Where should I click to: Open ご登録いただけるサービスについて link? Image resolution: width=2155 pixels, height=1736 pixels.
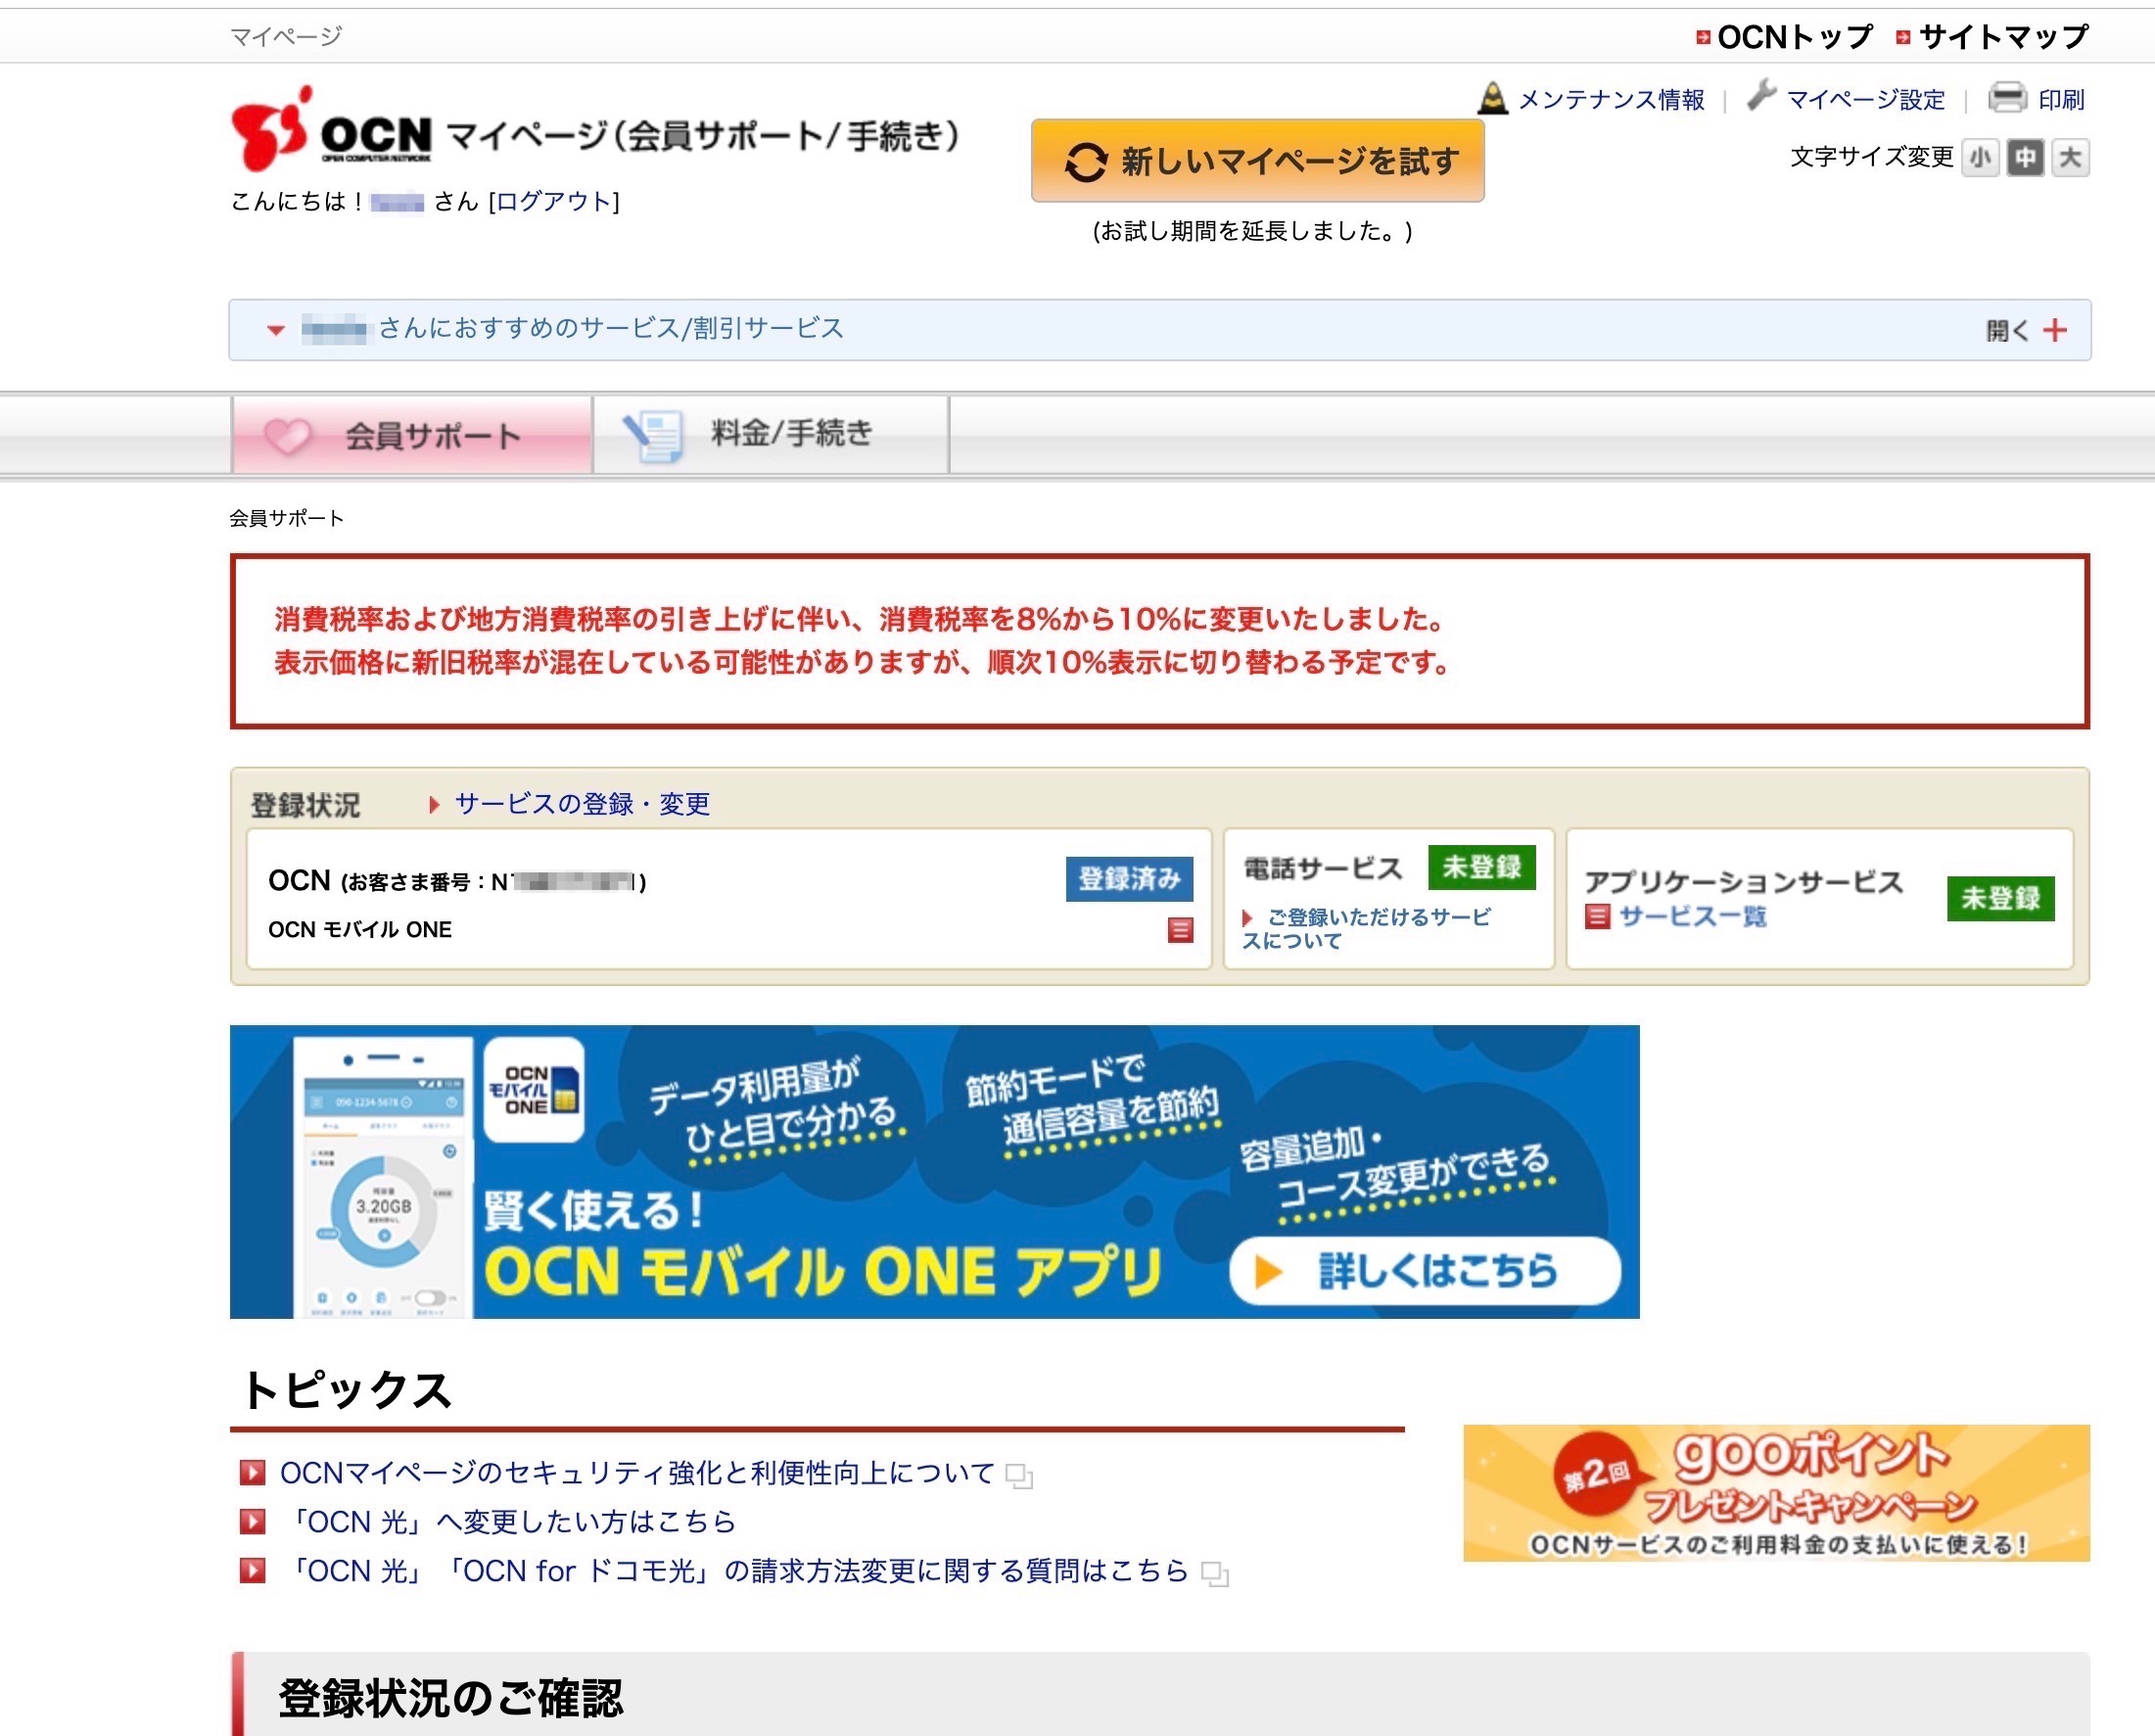1366,929
